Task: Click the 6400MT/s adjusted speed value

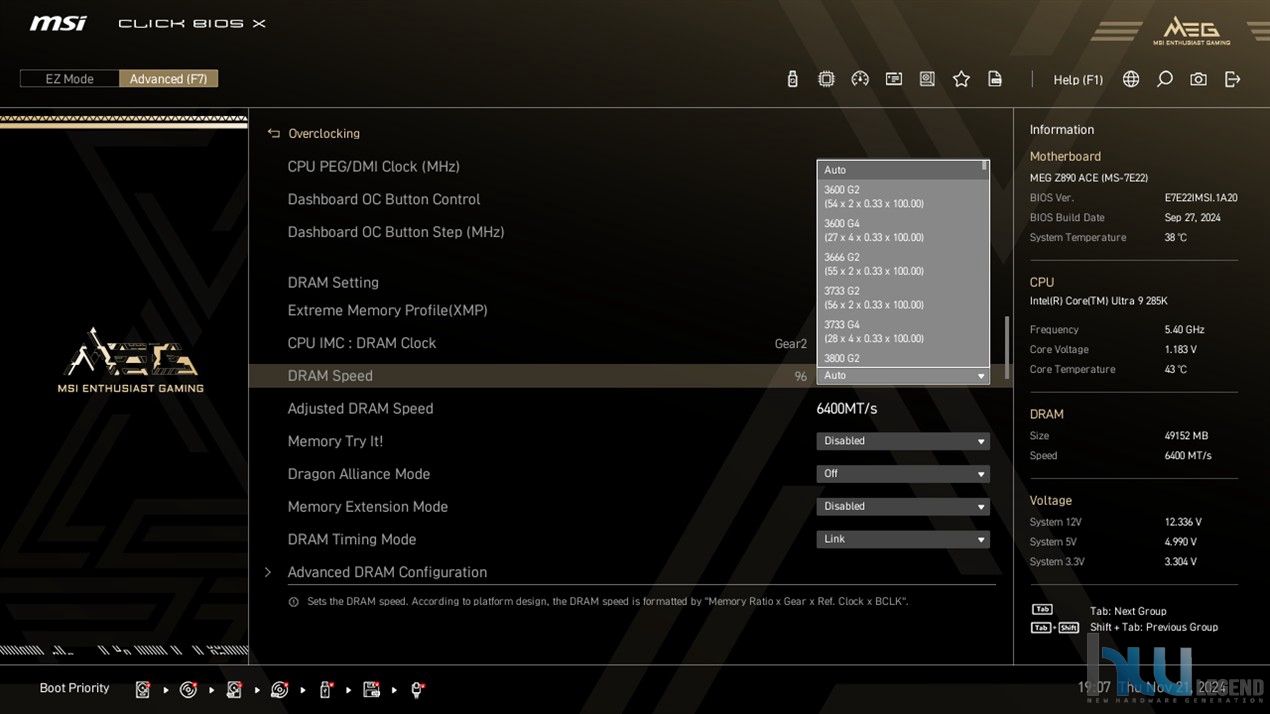Action: click(x=847, y=409)
